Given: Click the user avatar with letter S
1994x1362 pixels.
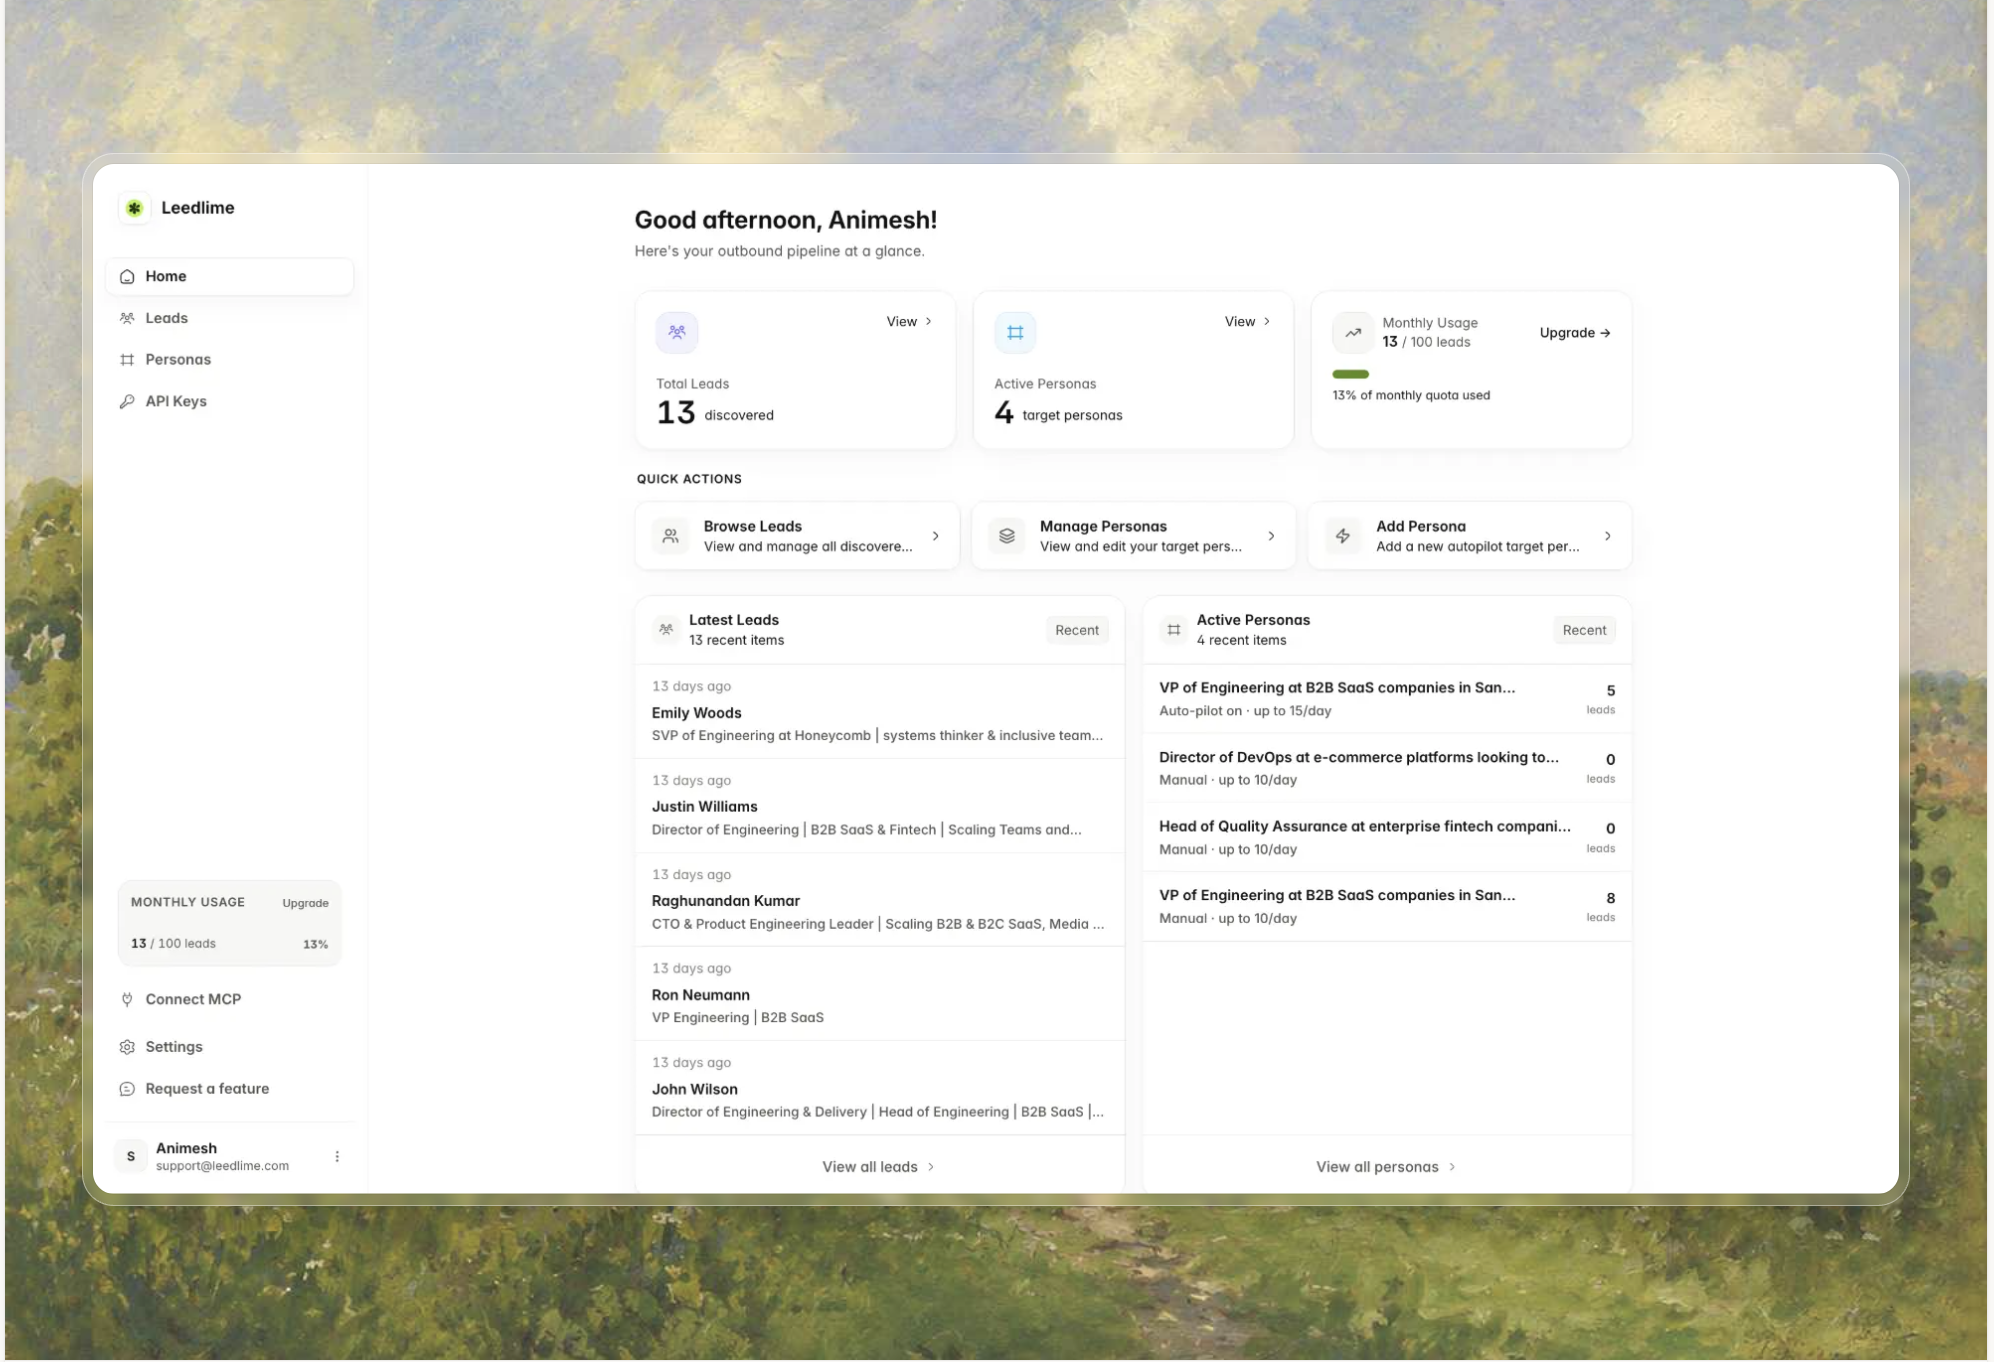Looking at the screenshot, I should [x=131, y=1157].
